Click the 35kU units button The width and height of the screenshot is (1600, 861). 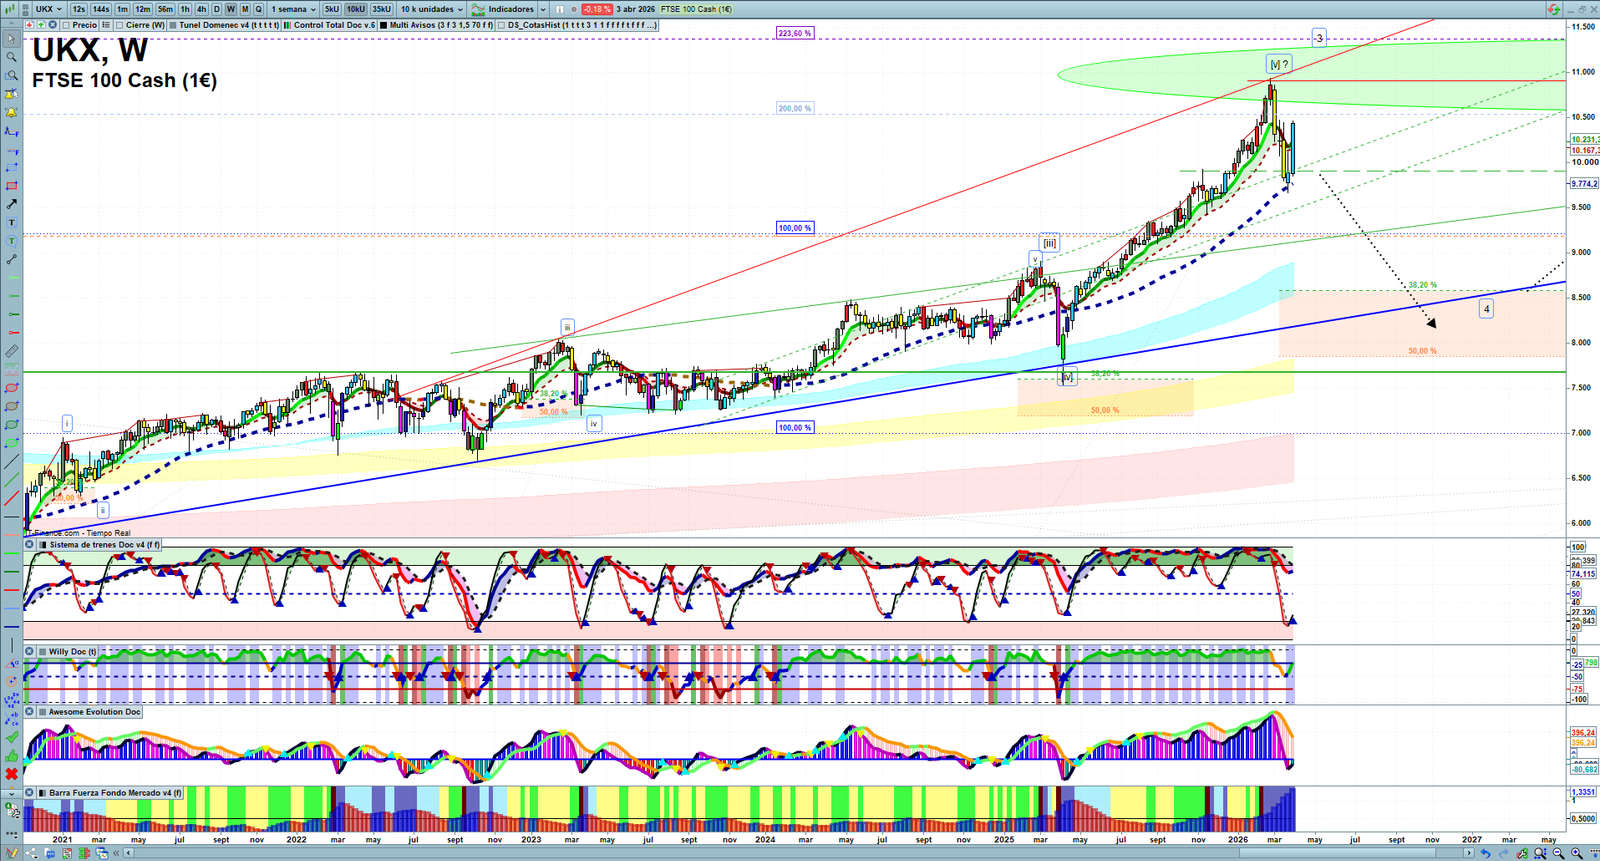[381, 9]
